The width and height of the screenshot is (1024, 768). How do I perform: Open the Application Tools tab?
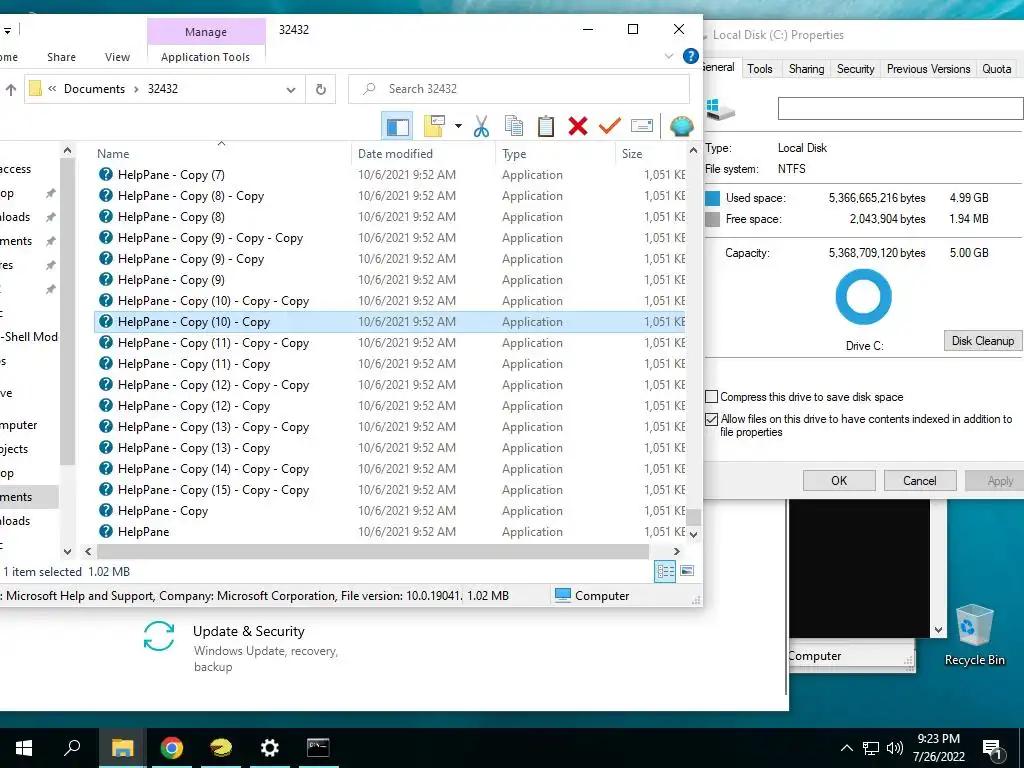(206, 57)
